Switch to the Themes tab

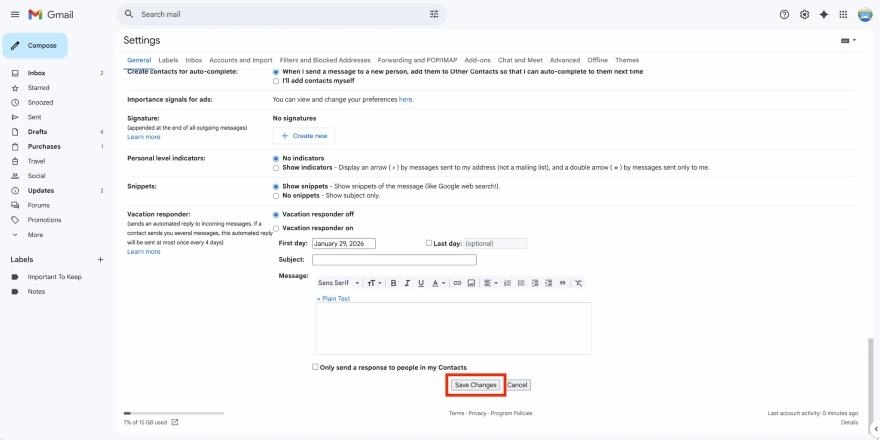tap(627, 60)
